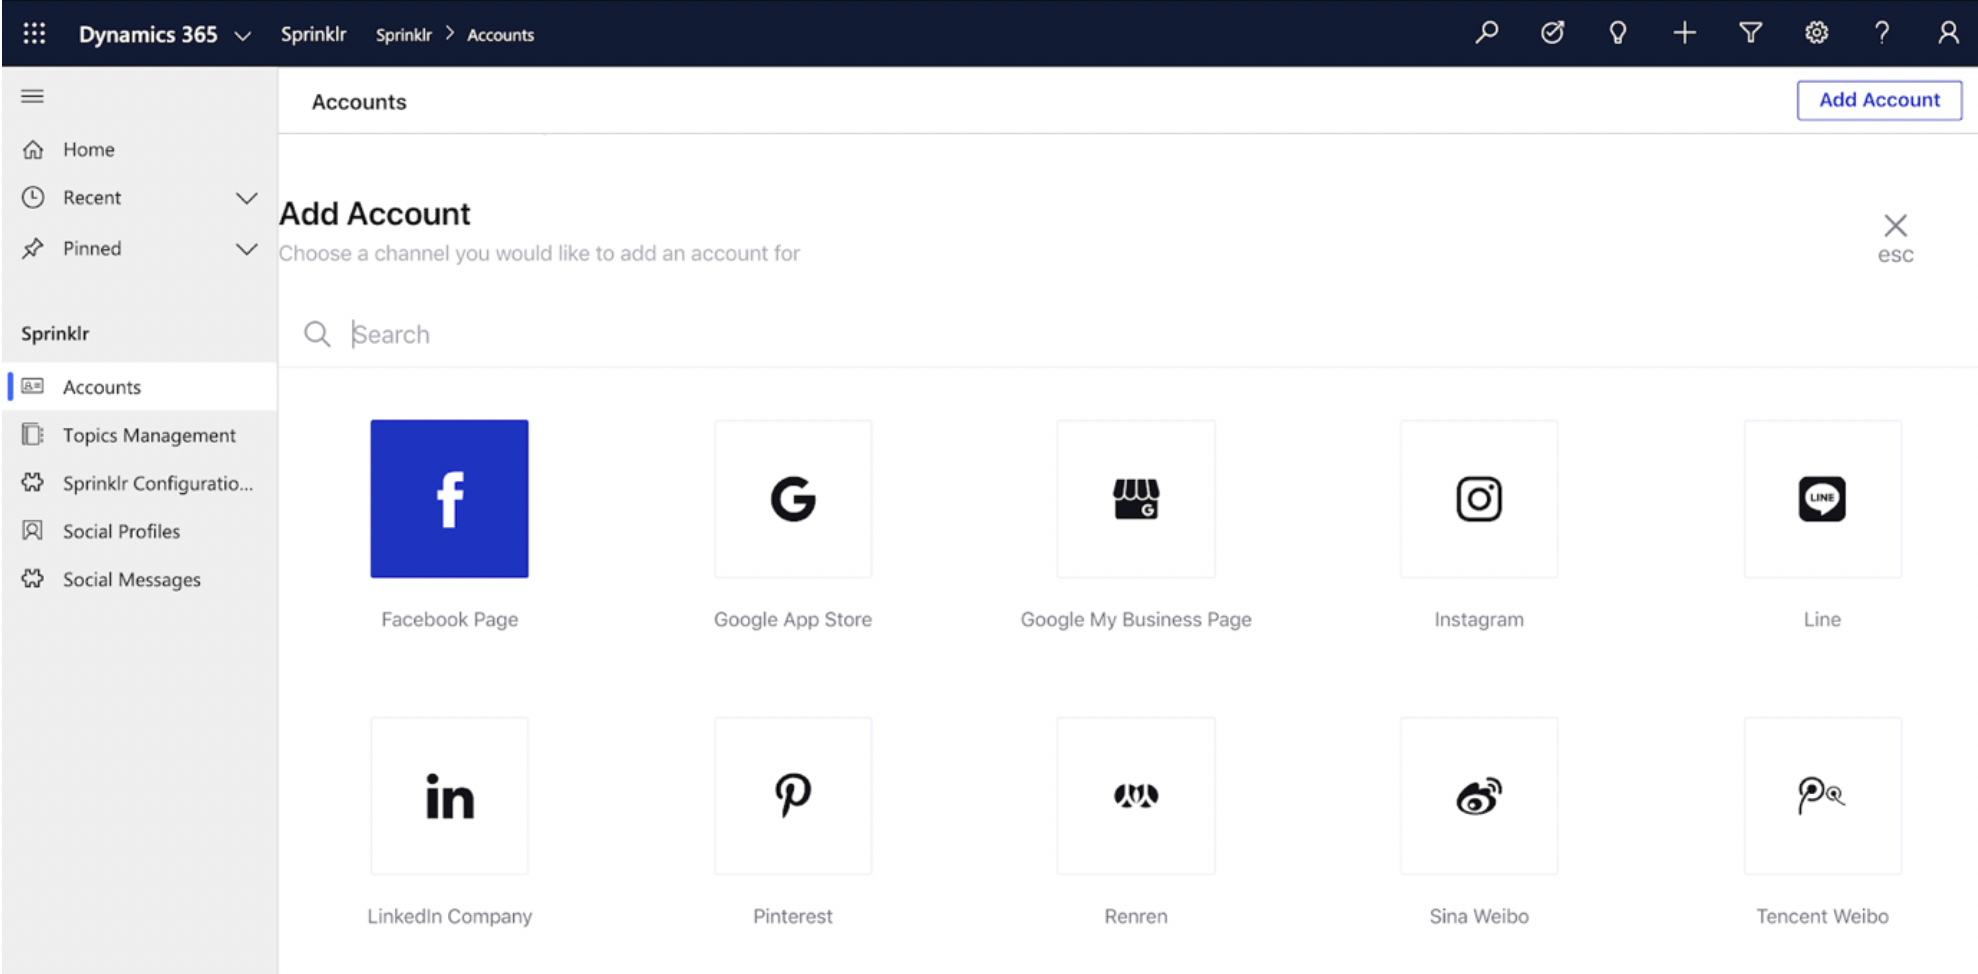Select the Instagram channel tile
The image size is (1978, 974).
pyautogui.click(x=1479, y=498)
